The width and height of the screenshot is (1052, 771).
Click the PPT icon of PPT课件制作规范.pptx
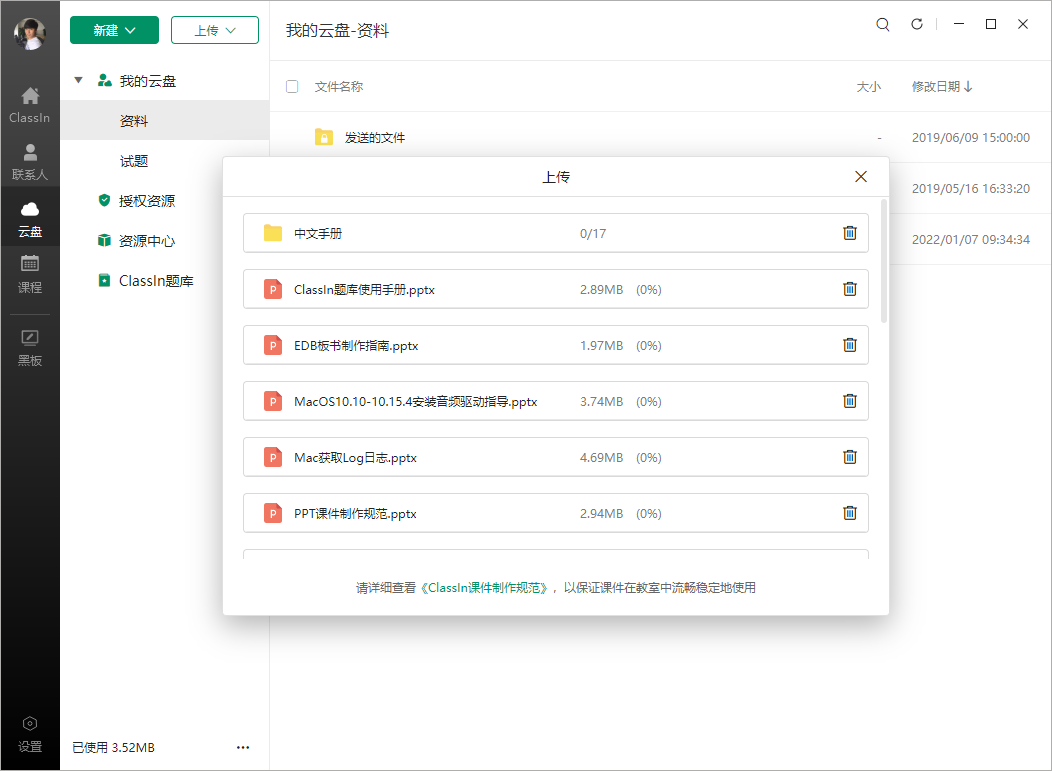click(x=273, y=513)
